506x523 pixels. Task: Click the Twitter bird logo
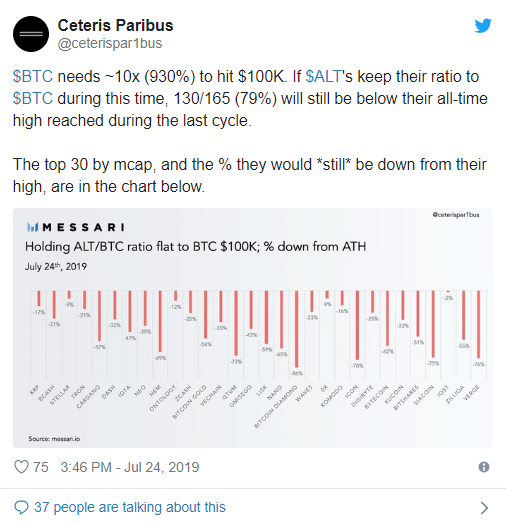(483, 26)
